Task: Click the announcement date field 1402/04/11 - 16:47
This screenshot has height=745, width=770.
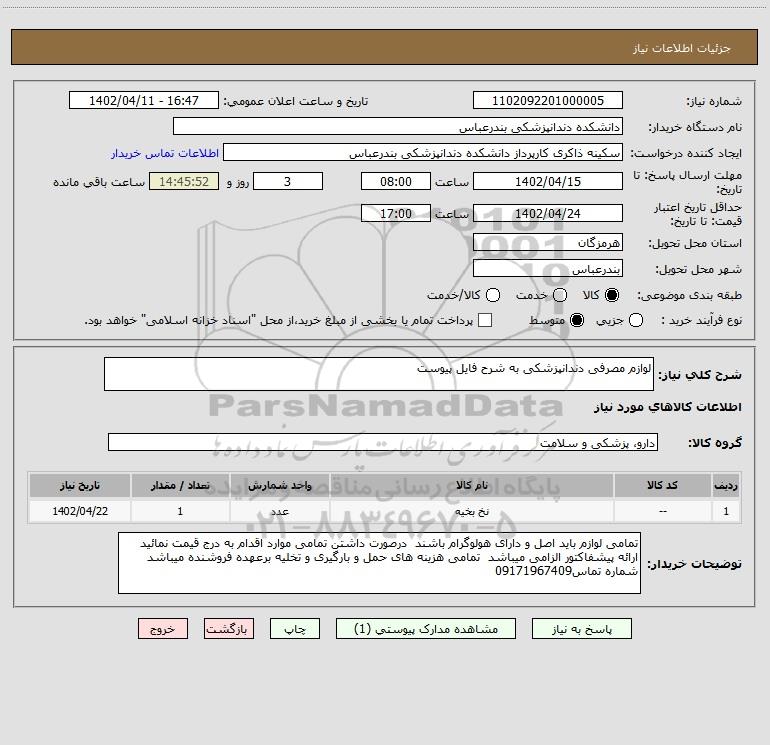Action: point(144,101)
